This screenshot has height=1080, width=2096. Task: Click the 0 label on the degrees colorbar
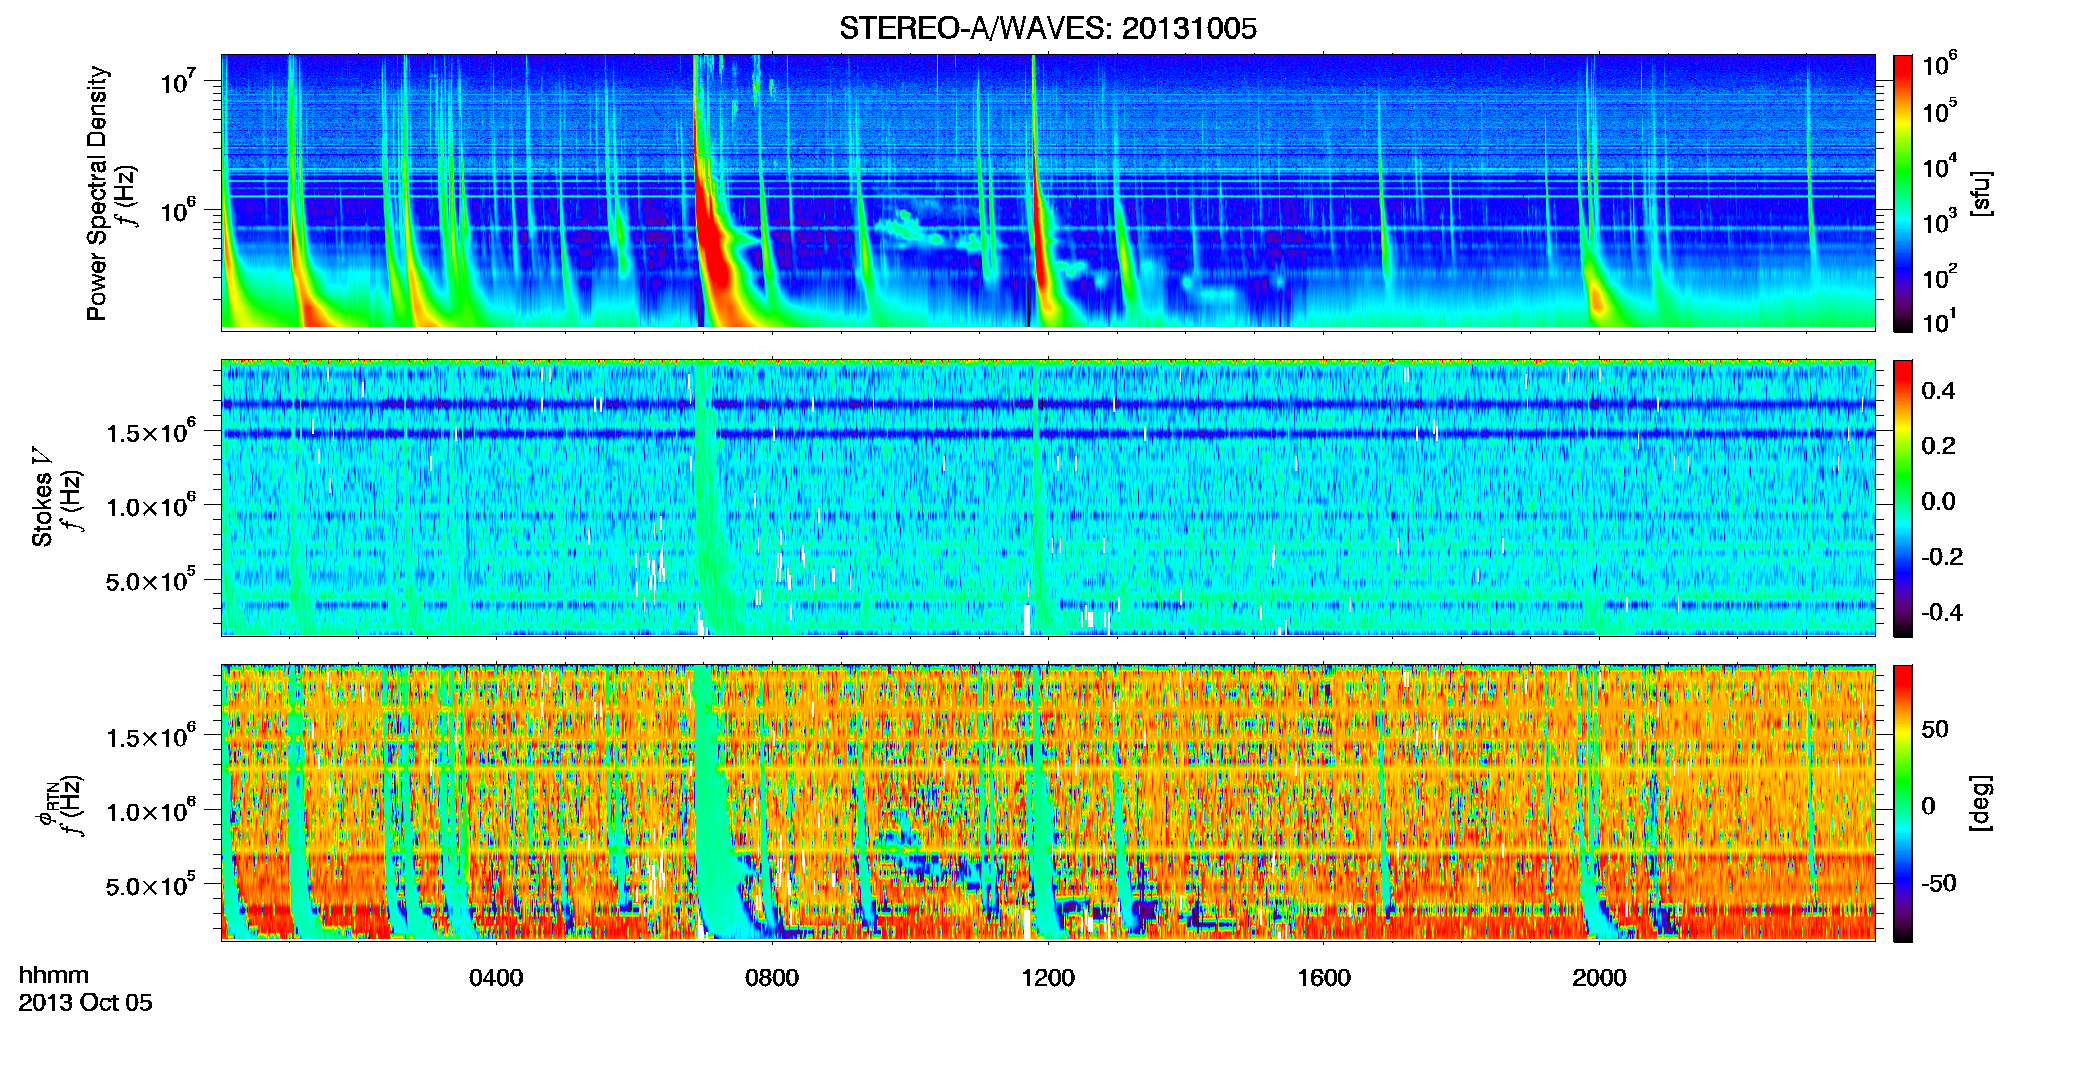[1928, 806]
